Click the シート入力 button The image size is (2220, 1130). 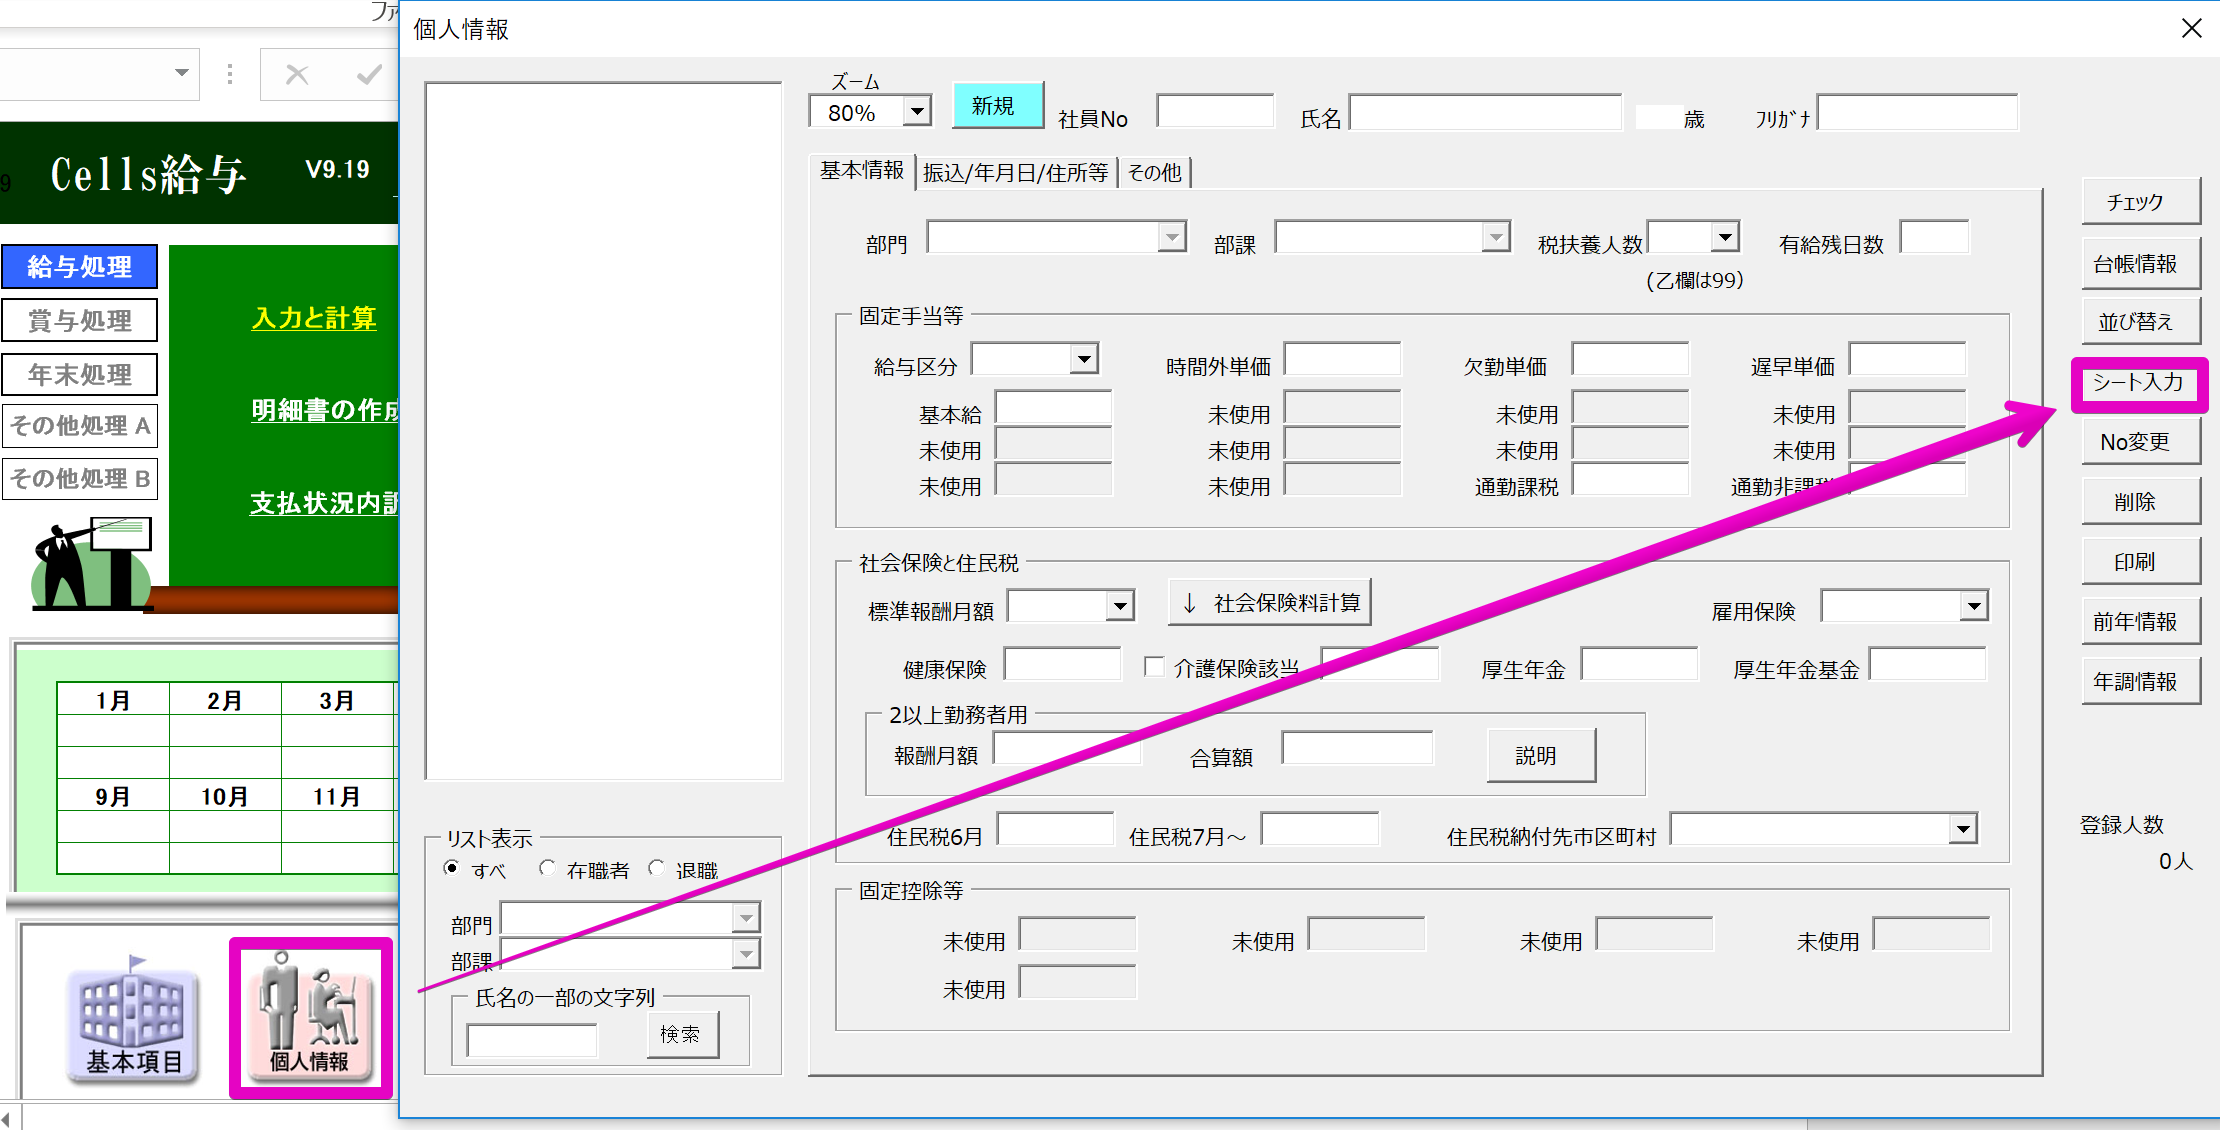[2139, 383]
